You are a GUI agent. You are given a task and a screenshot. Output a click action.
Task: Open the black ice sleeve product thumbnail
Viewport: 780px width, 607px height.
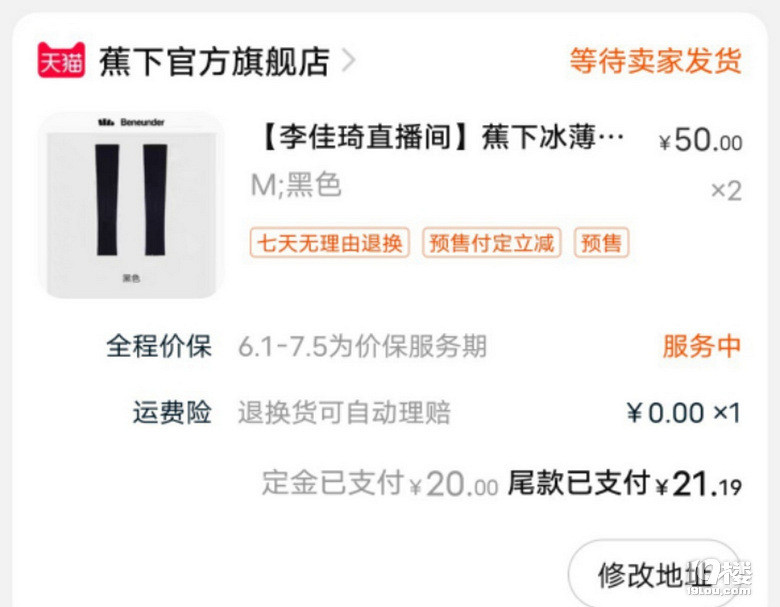(x=131, y=205)
